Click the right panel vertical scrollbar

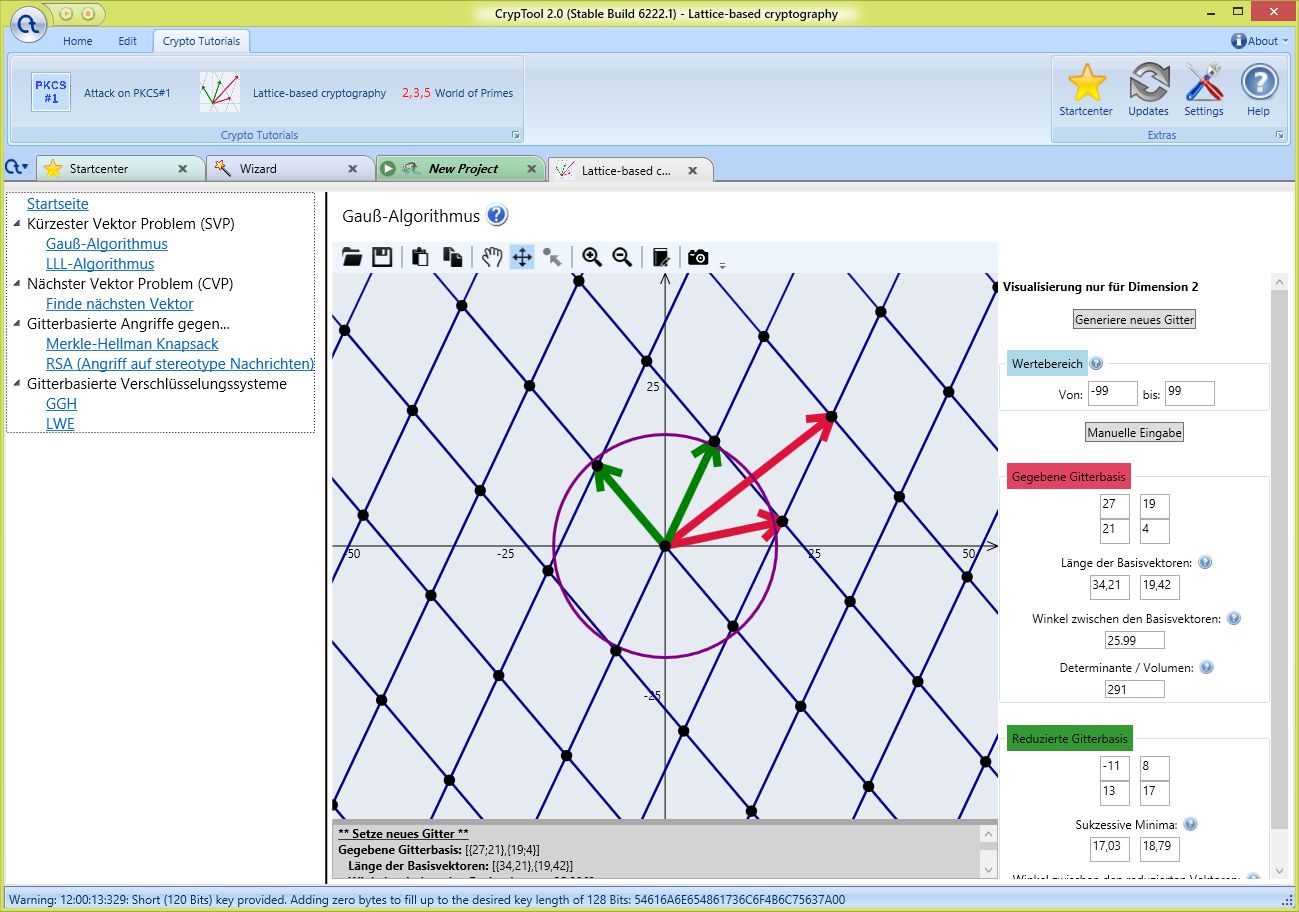pos(1279,560)
